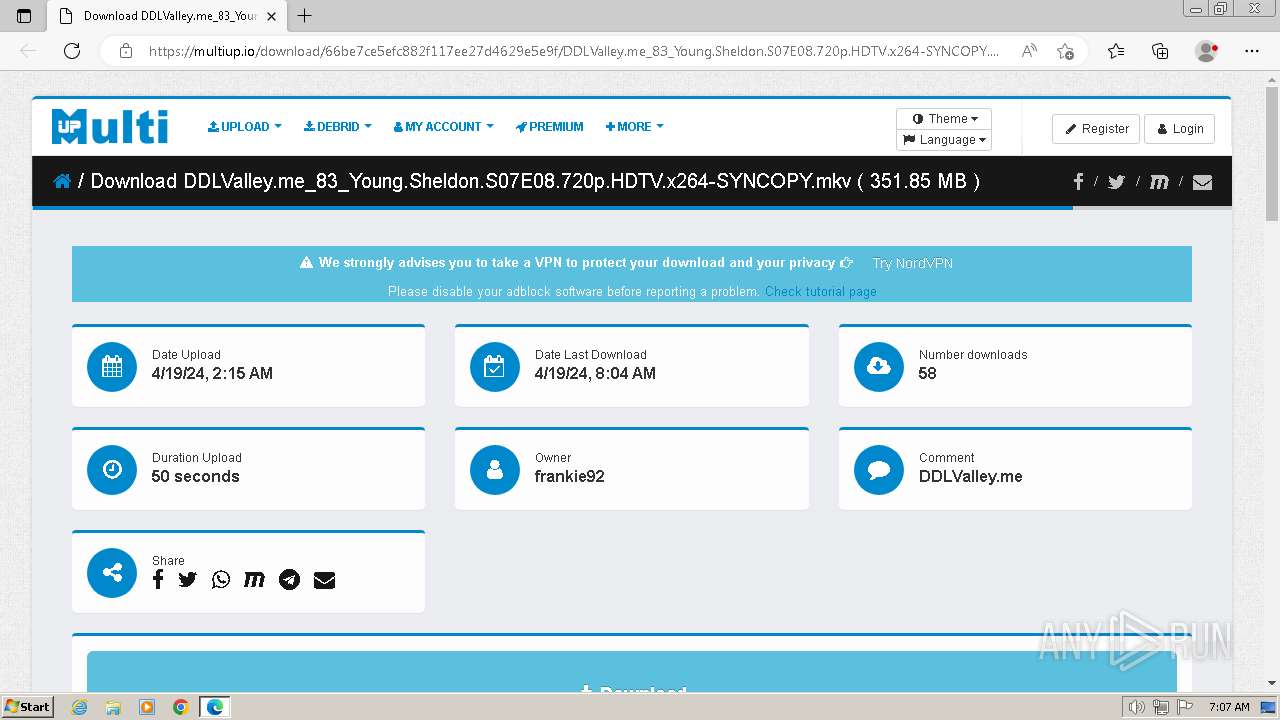This screenshot has width=1280, height=720.
Task: Open tab actions menu icon
Action: 24,16
